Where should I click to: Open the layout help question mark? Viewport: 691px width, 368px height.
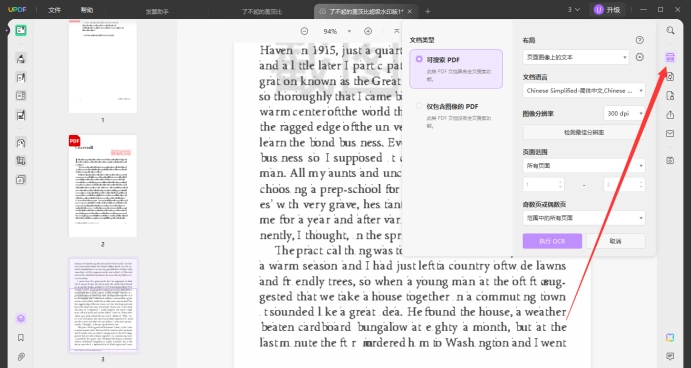(x=640, y=40)
